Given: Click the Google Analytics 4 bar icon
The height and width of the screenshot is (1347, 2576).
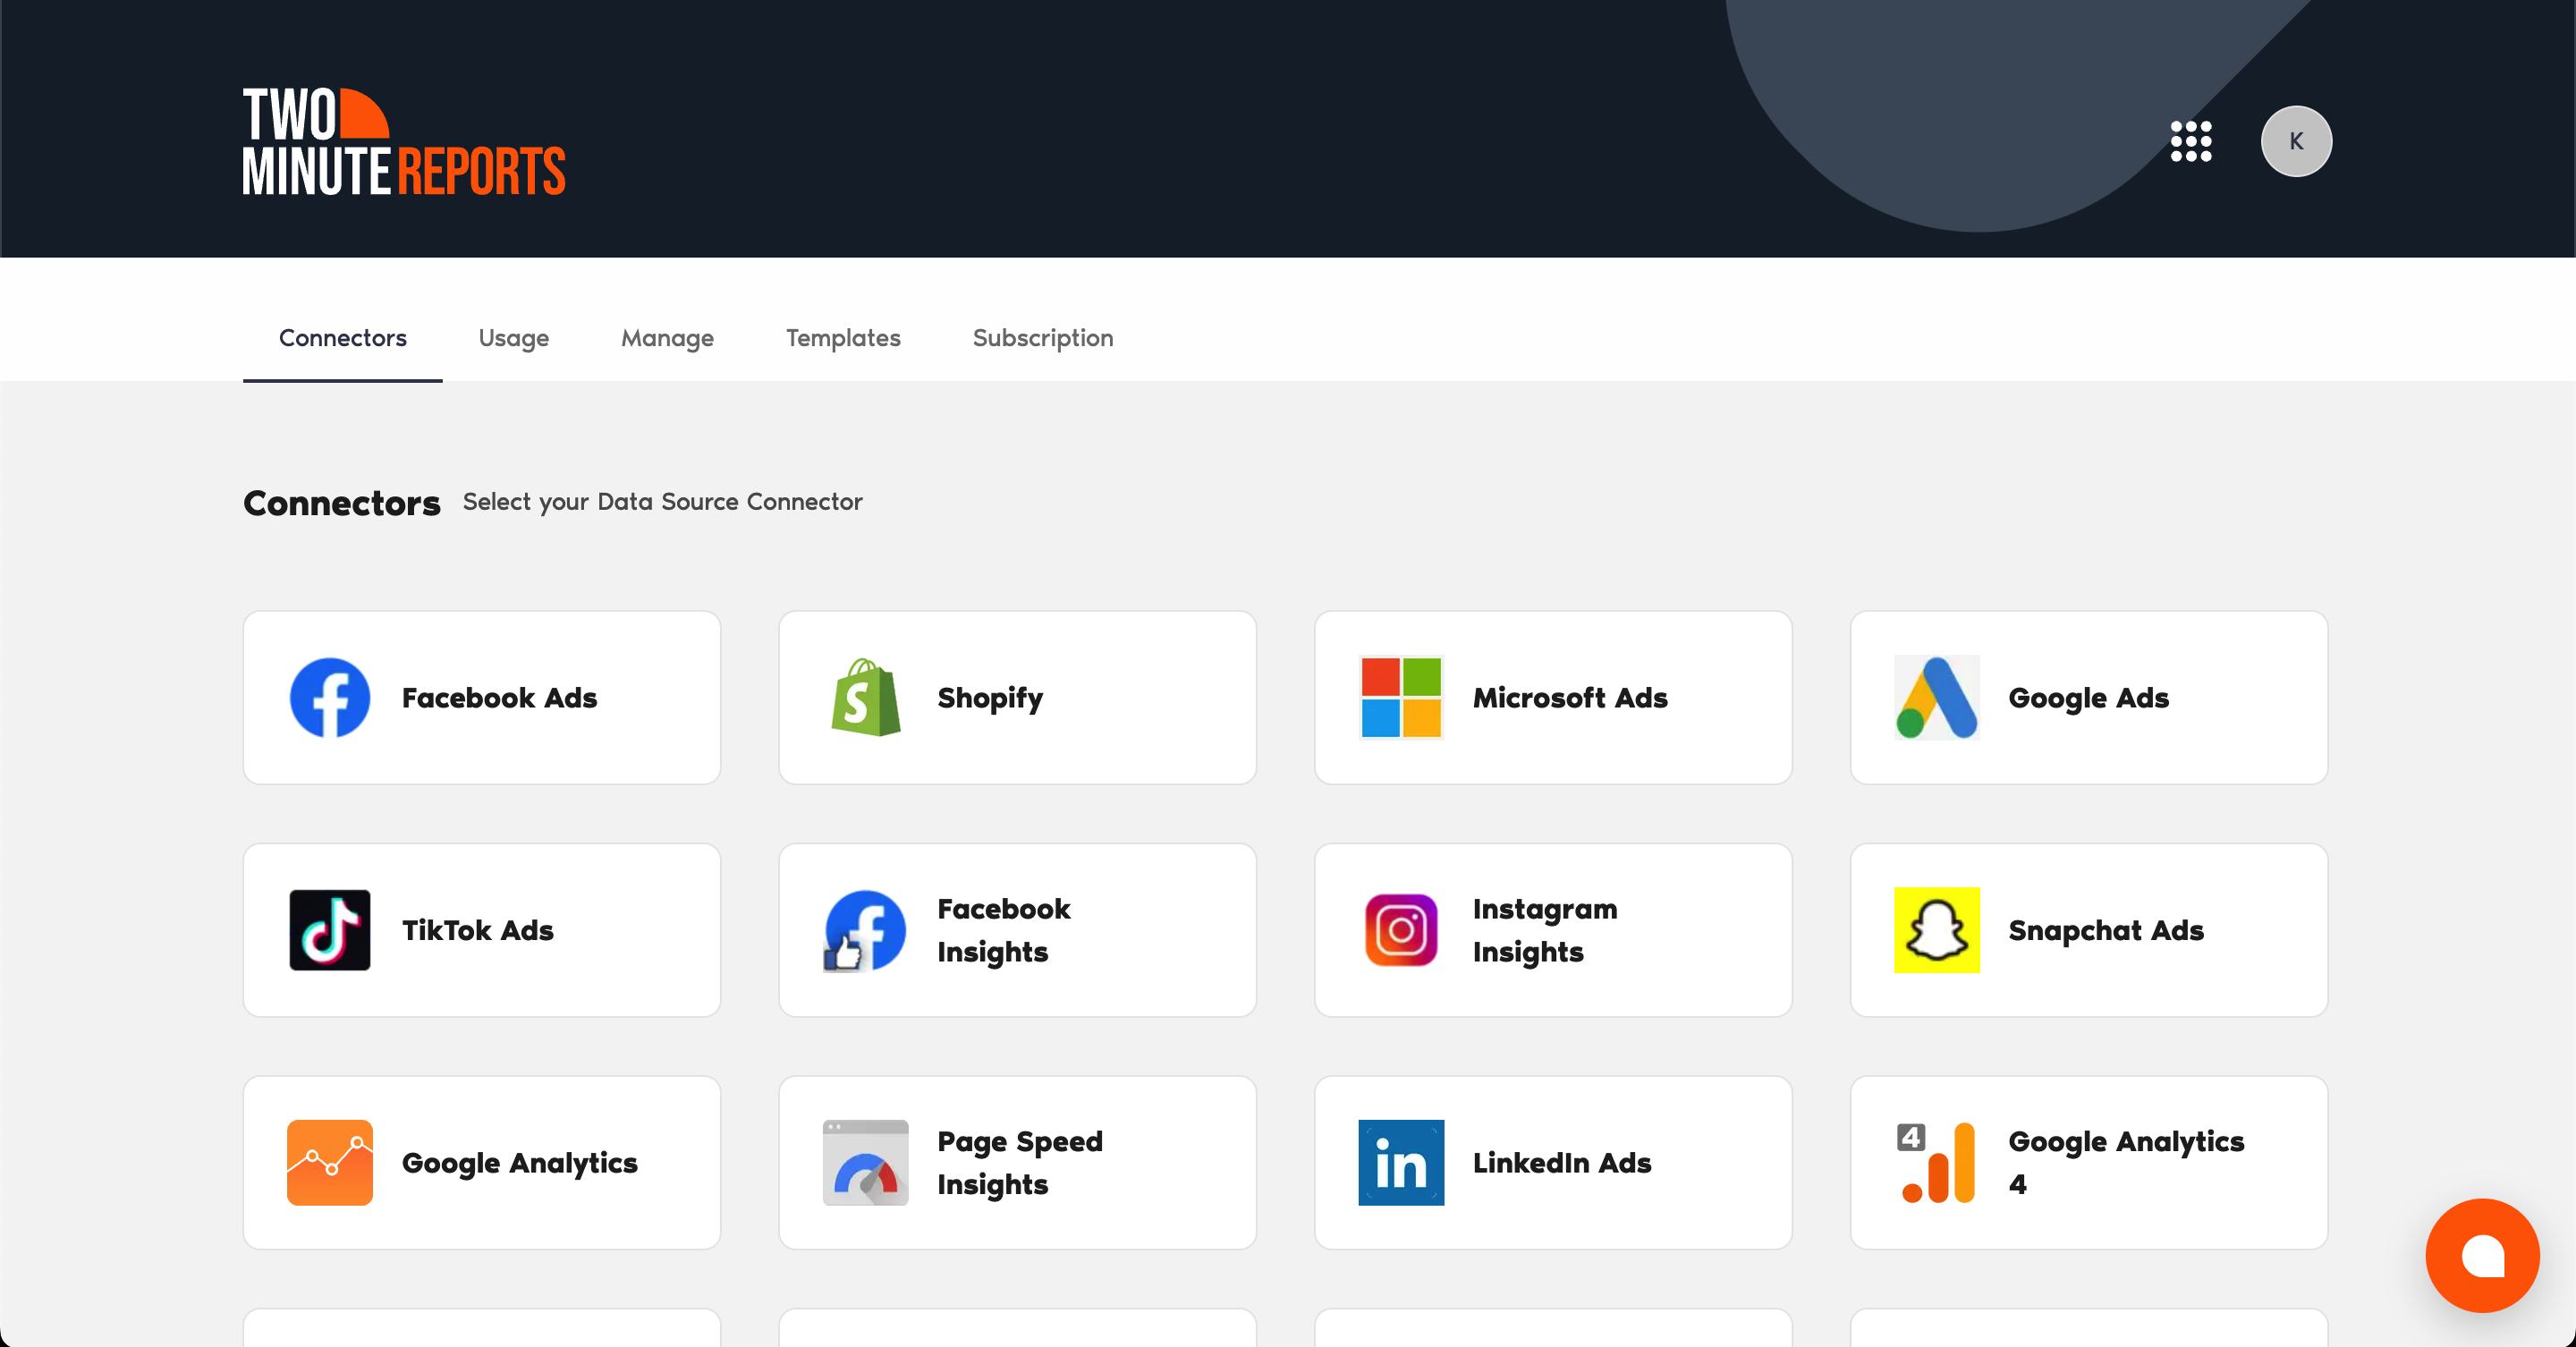Looking at the screenshot, I should pyautogui.click(x=1937, y=1162).
